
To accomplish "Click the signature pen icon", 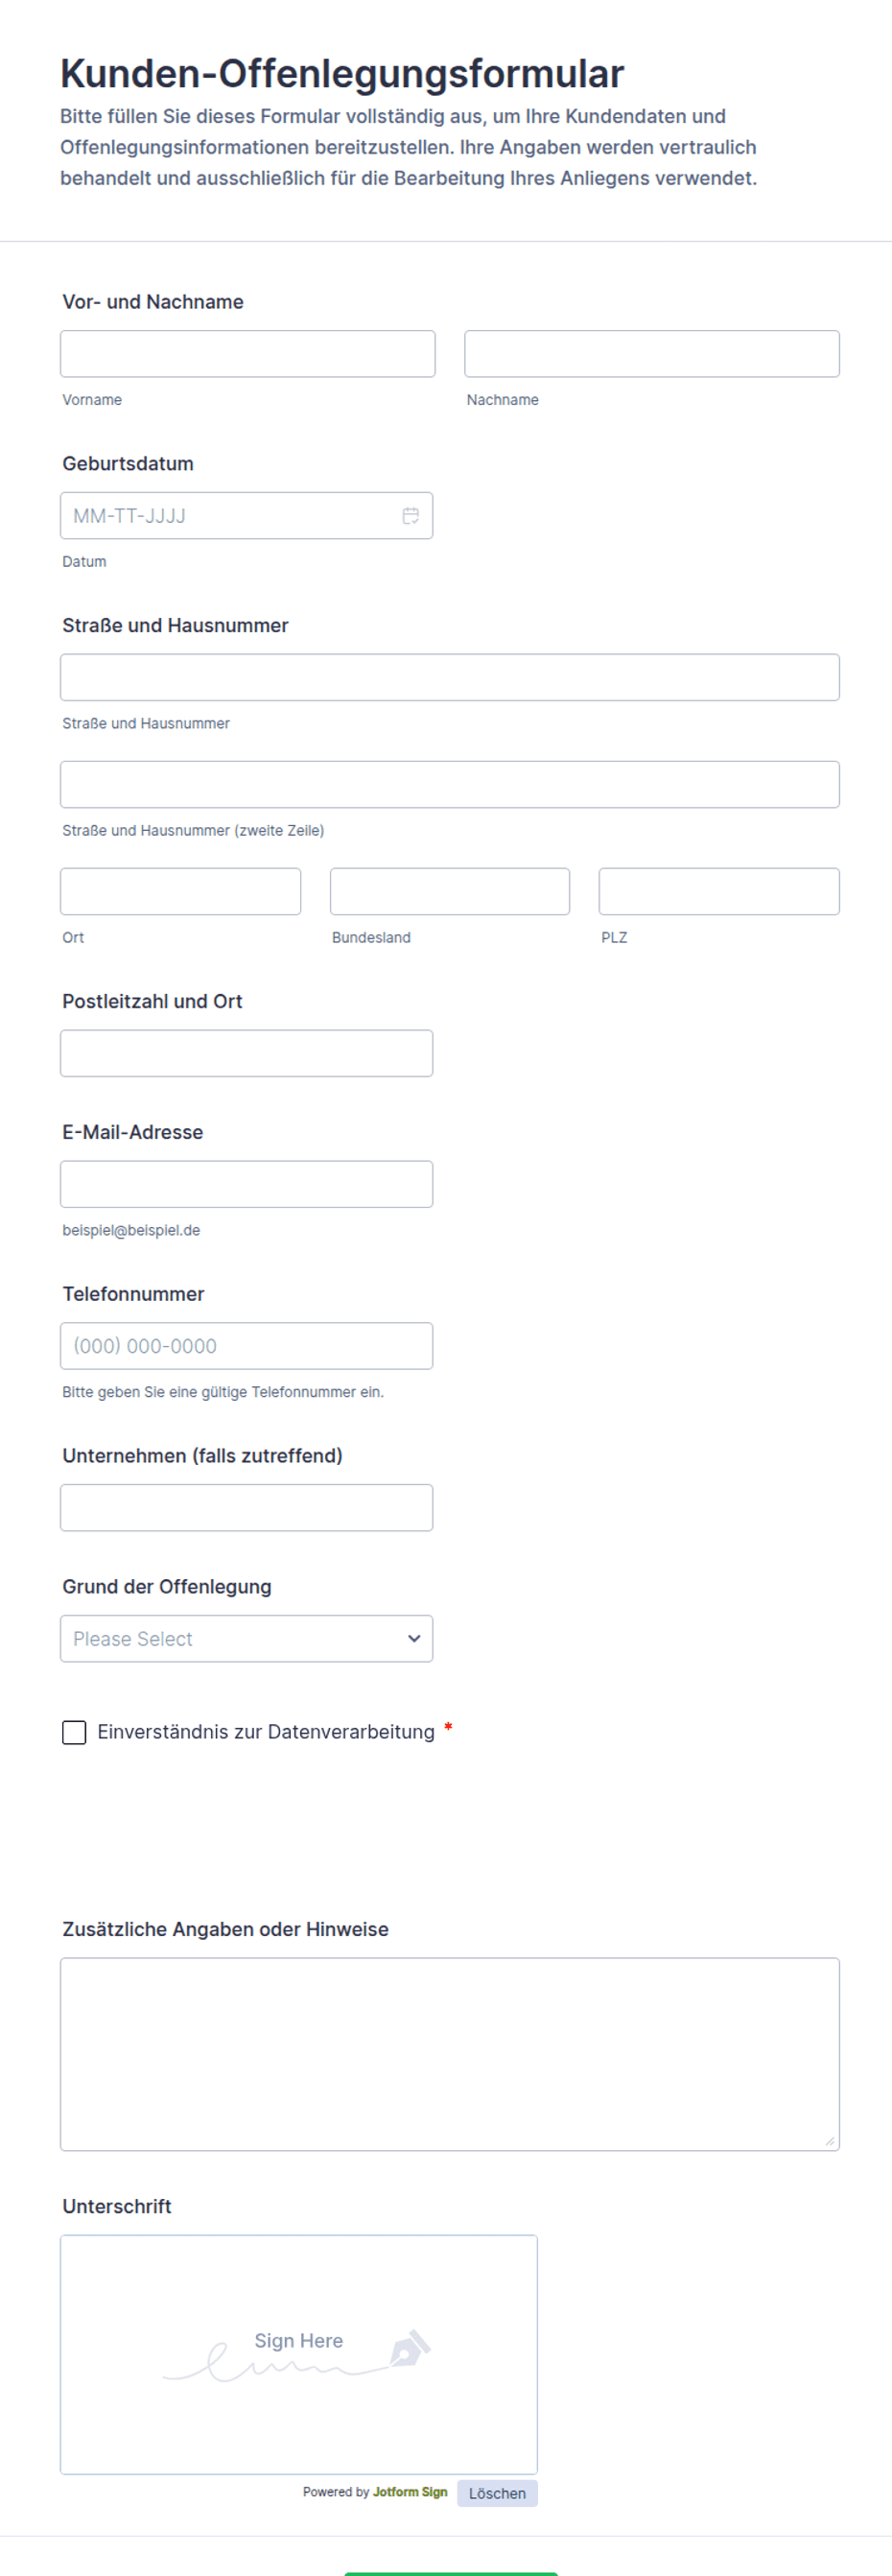I will tap(409, 2349).
